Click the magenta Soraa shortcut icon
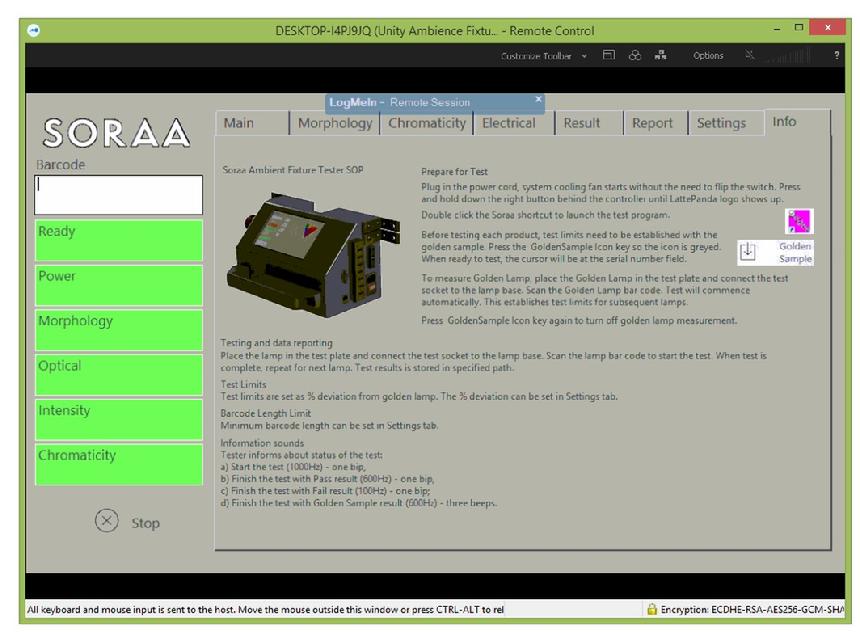 (x=799, y=221)
